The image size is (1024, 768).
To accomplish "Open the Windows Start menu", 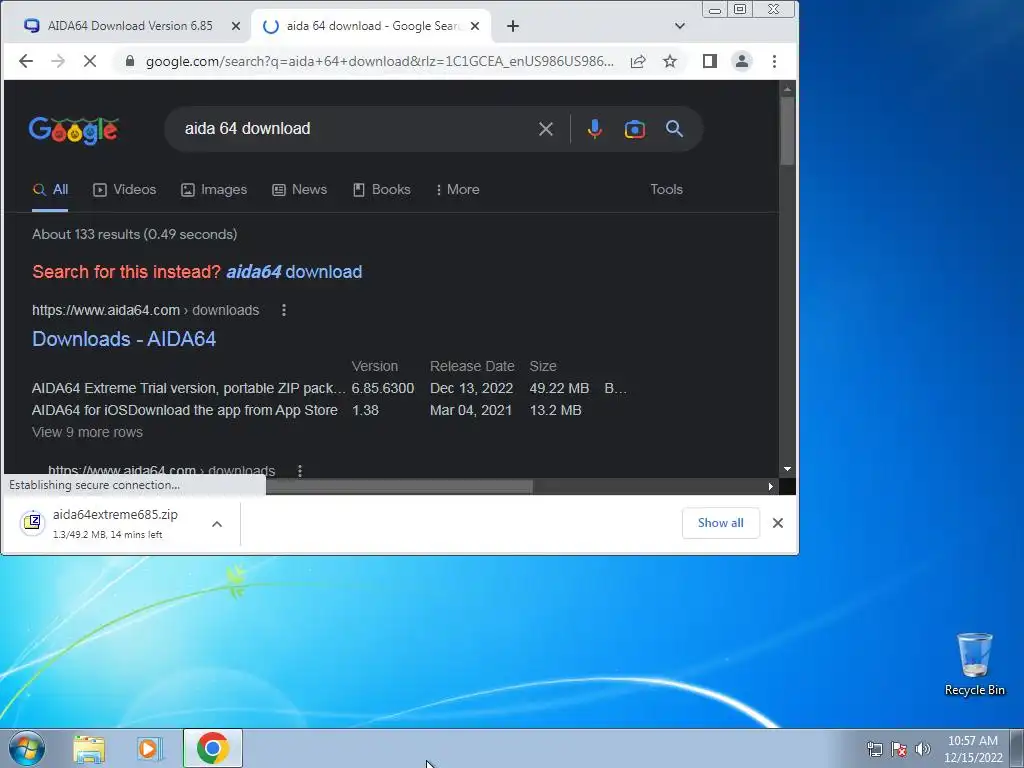I will (27, 748).
